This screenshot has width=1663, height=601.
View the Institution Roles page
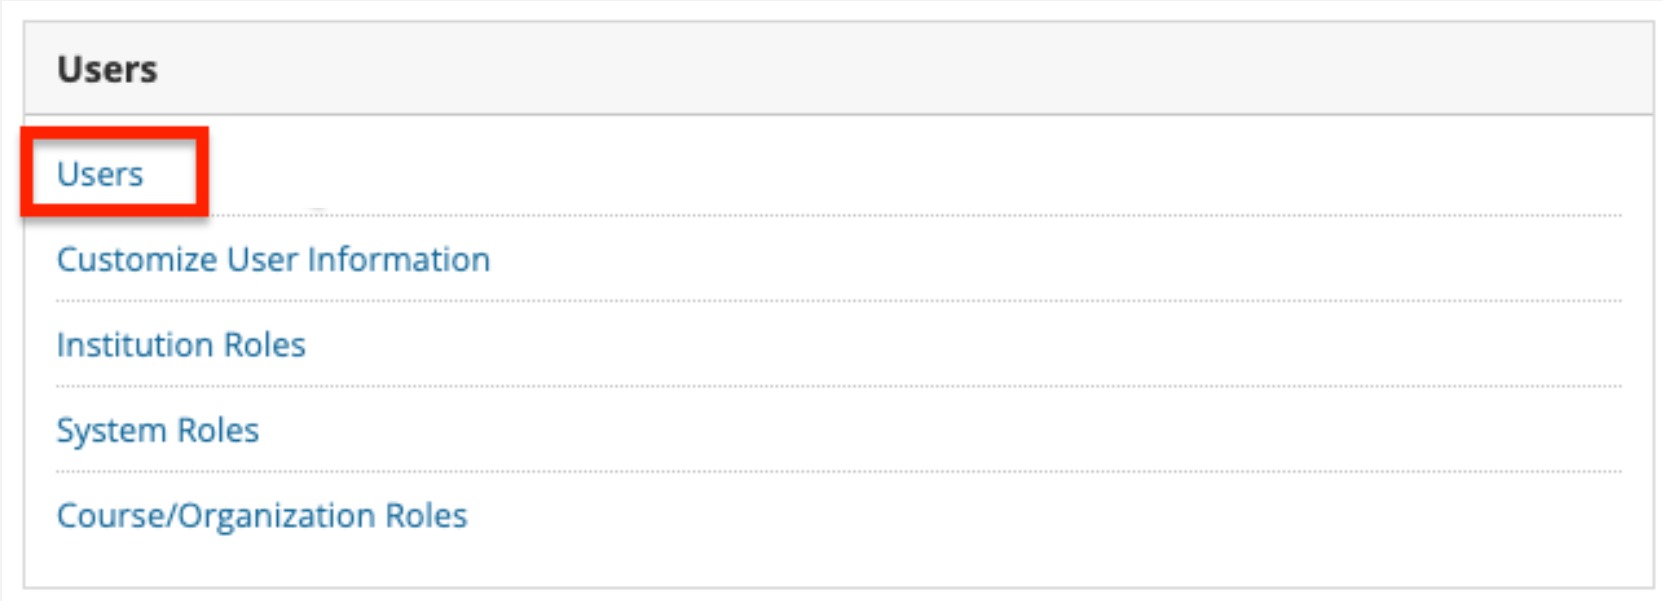pos(181,345)
